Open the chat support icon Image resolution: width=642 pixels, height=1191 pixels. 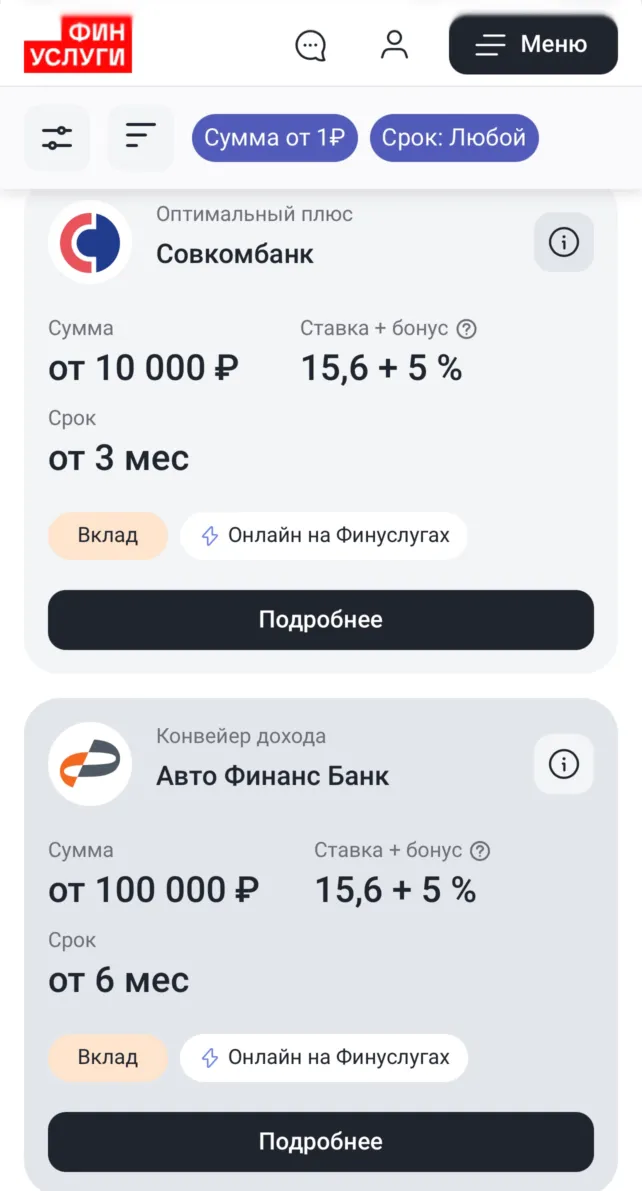tap(311, 44)
